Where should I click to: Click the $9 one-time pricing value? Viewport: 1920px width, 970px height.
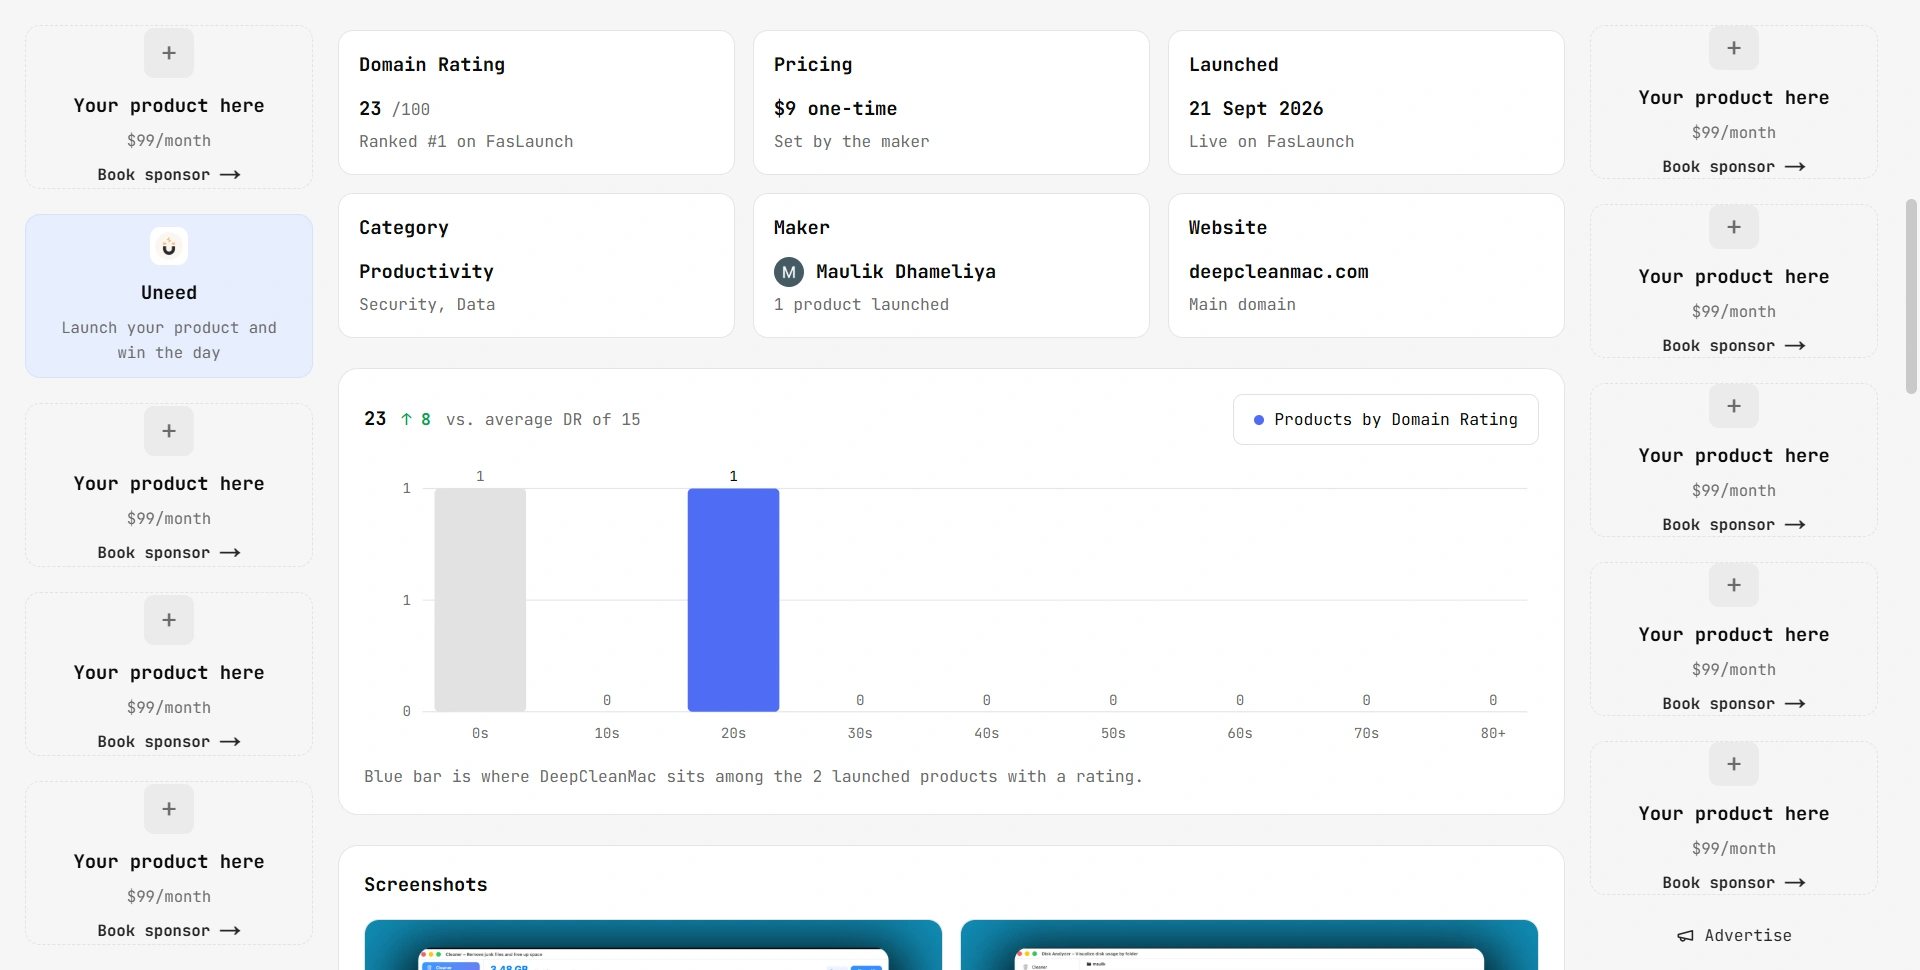(x=835, y=109)
